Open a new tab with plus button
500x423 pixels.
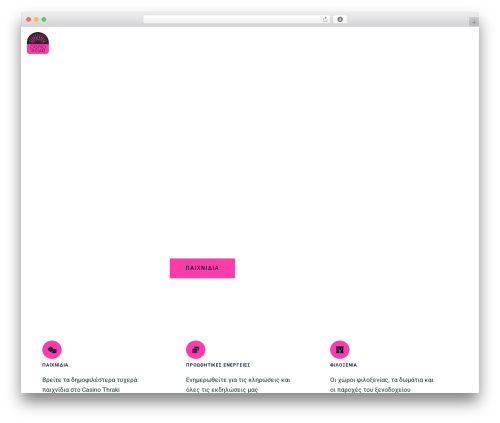[474, 22]
